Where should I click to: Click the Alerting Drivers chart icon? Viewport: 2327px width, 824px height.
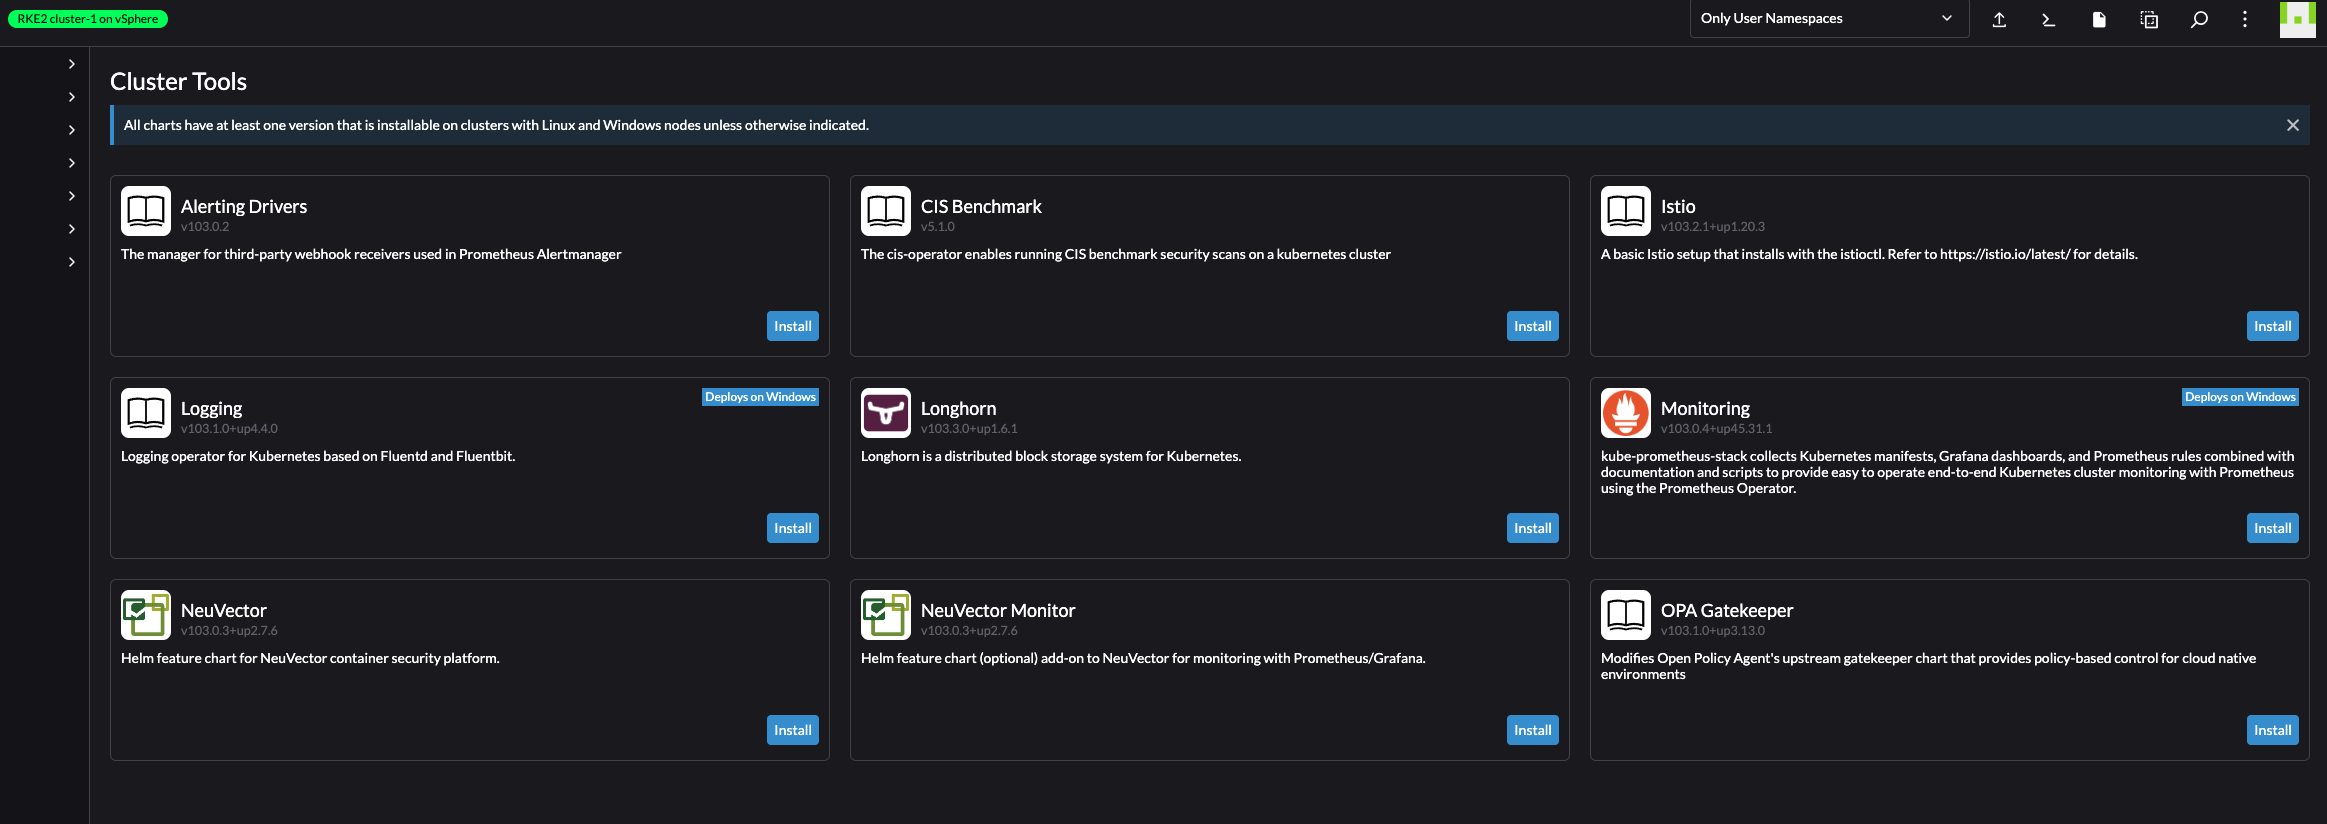pos(146,211)
